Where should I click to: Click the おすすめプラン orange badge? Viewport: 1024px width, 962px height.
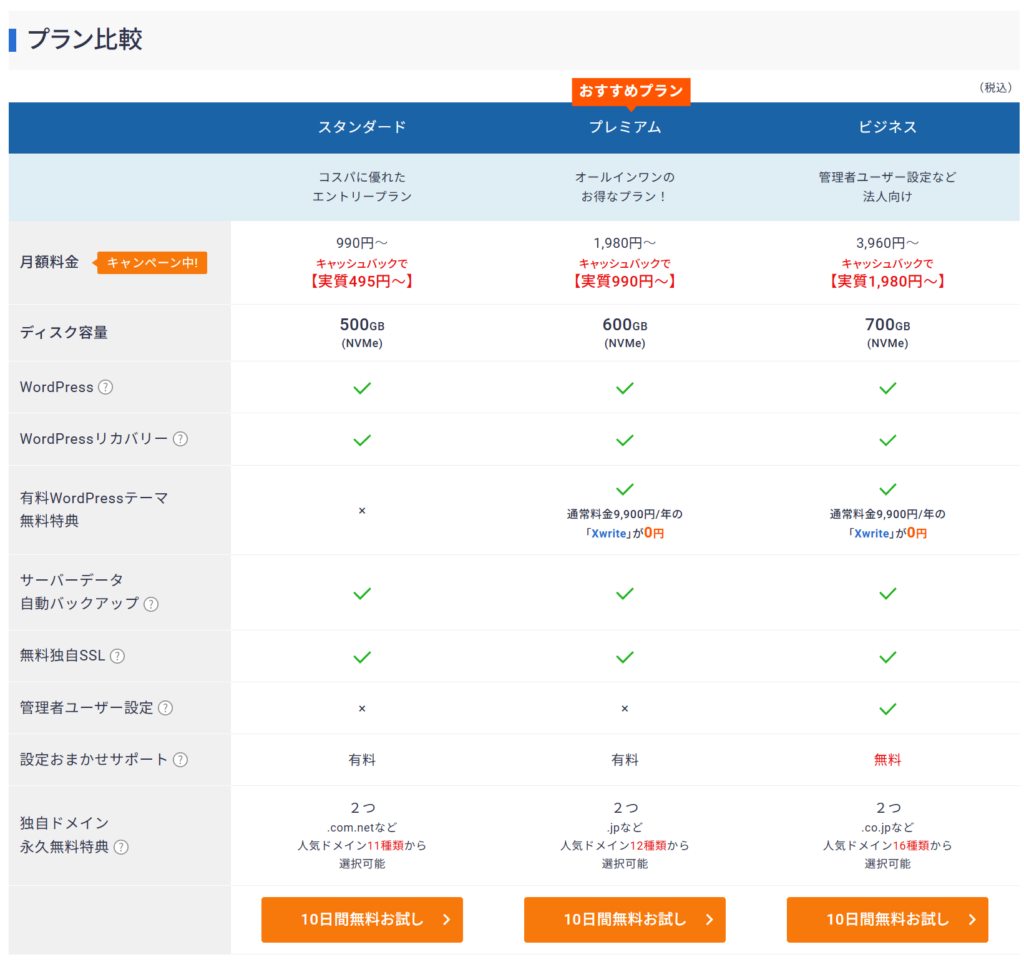pyautogui.click(x=631, y=91)
